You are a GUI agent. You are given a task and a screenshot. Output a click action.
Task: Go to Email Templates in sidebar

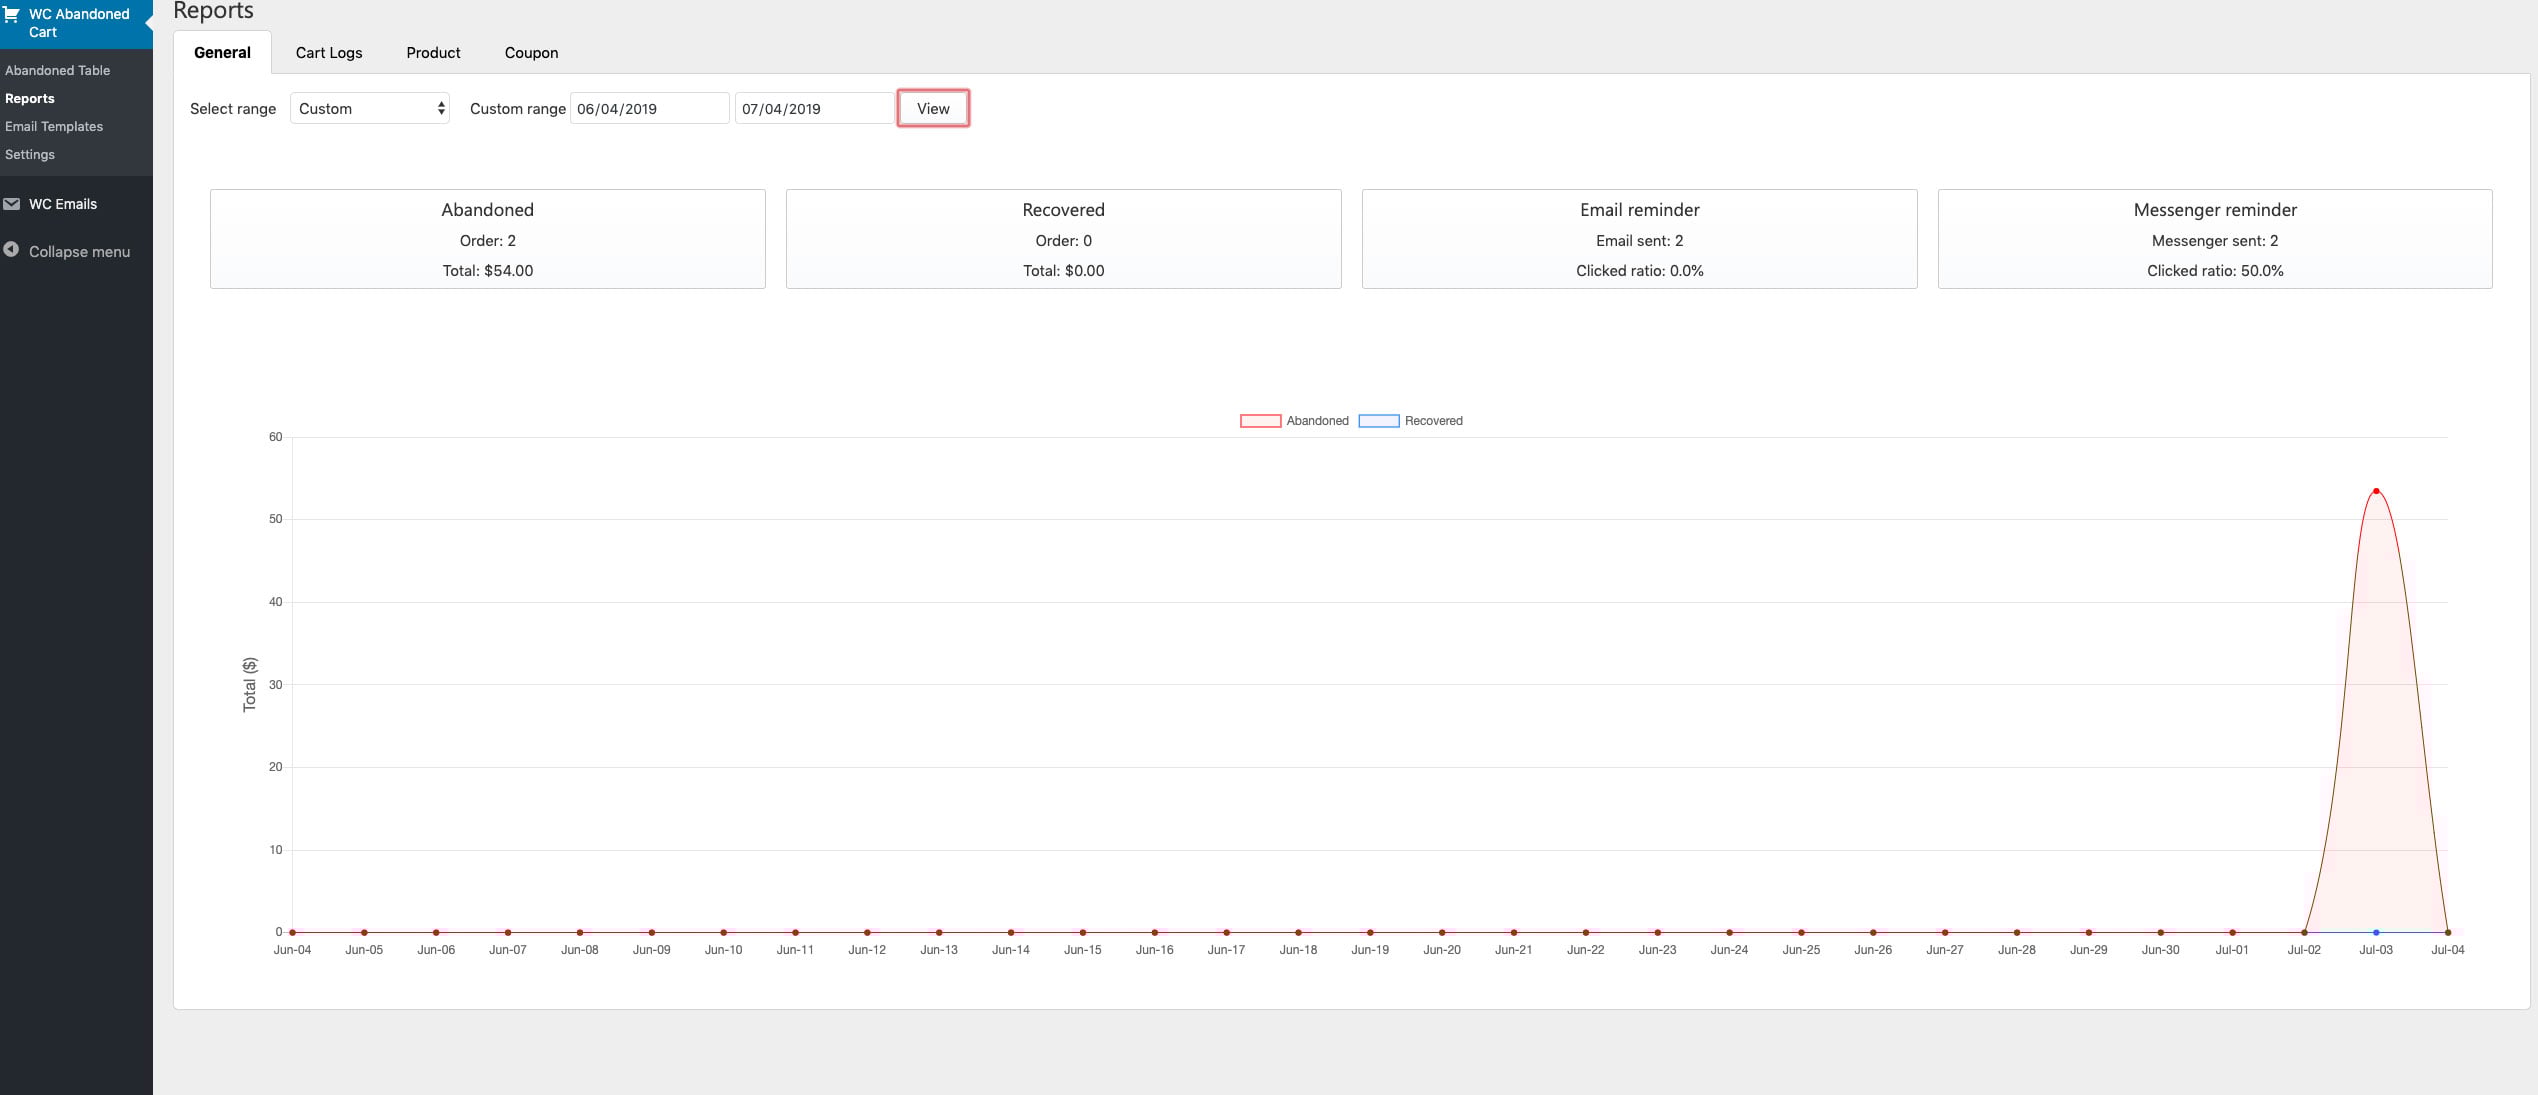pos(54,126)
